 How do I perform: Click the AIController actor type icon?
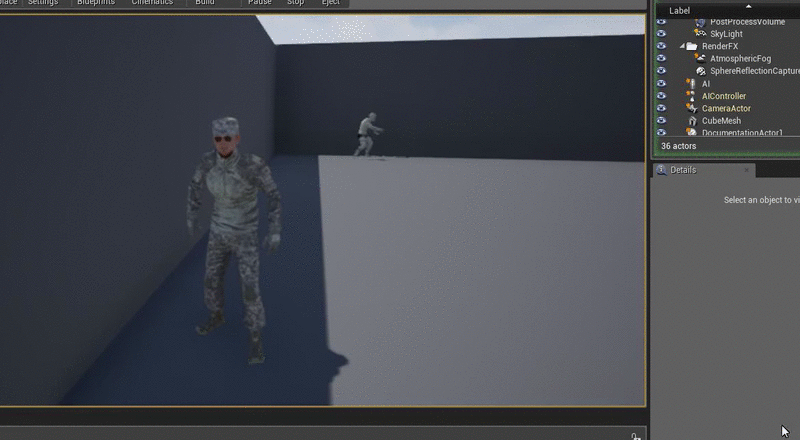click(x=691, y=95)
